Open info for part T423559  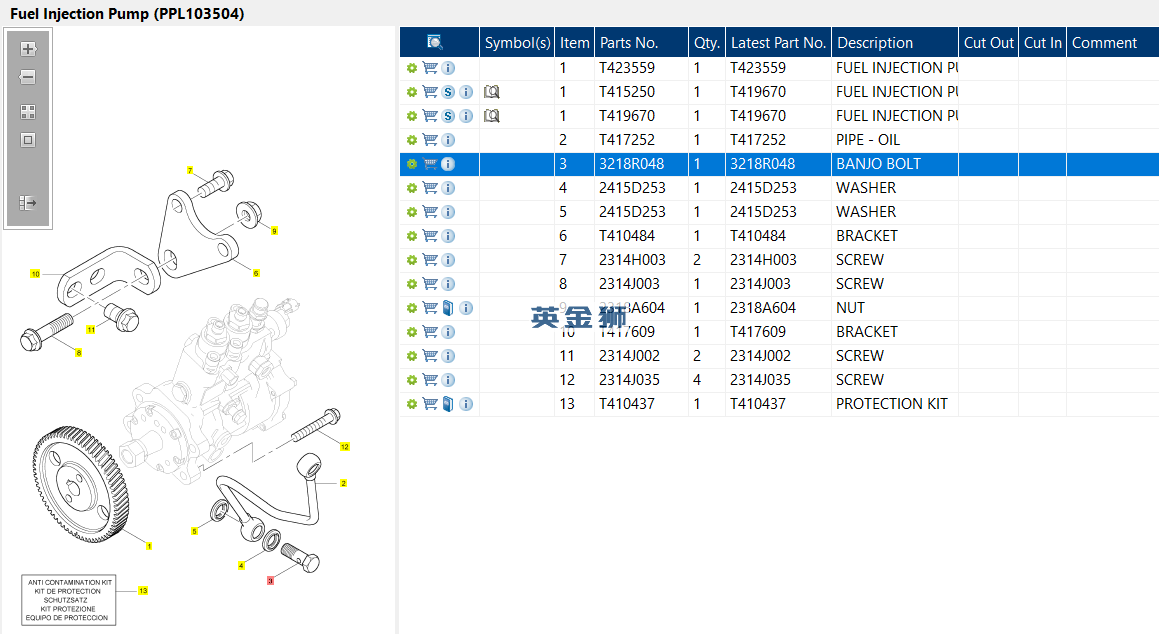[448, 68]
